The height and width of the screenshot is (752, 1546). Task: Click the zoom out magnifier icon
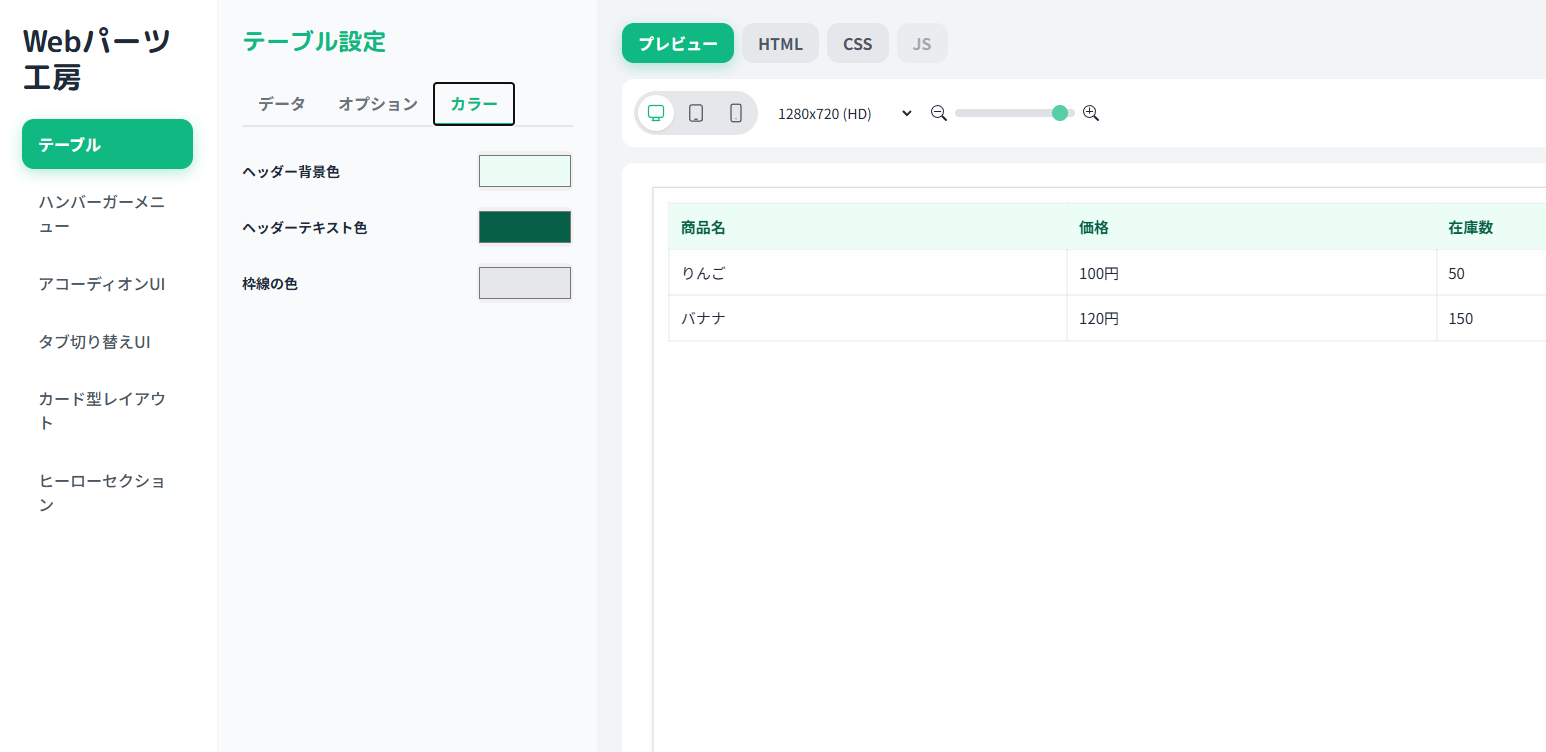click(x=938, y=113)
